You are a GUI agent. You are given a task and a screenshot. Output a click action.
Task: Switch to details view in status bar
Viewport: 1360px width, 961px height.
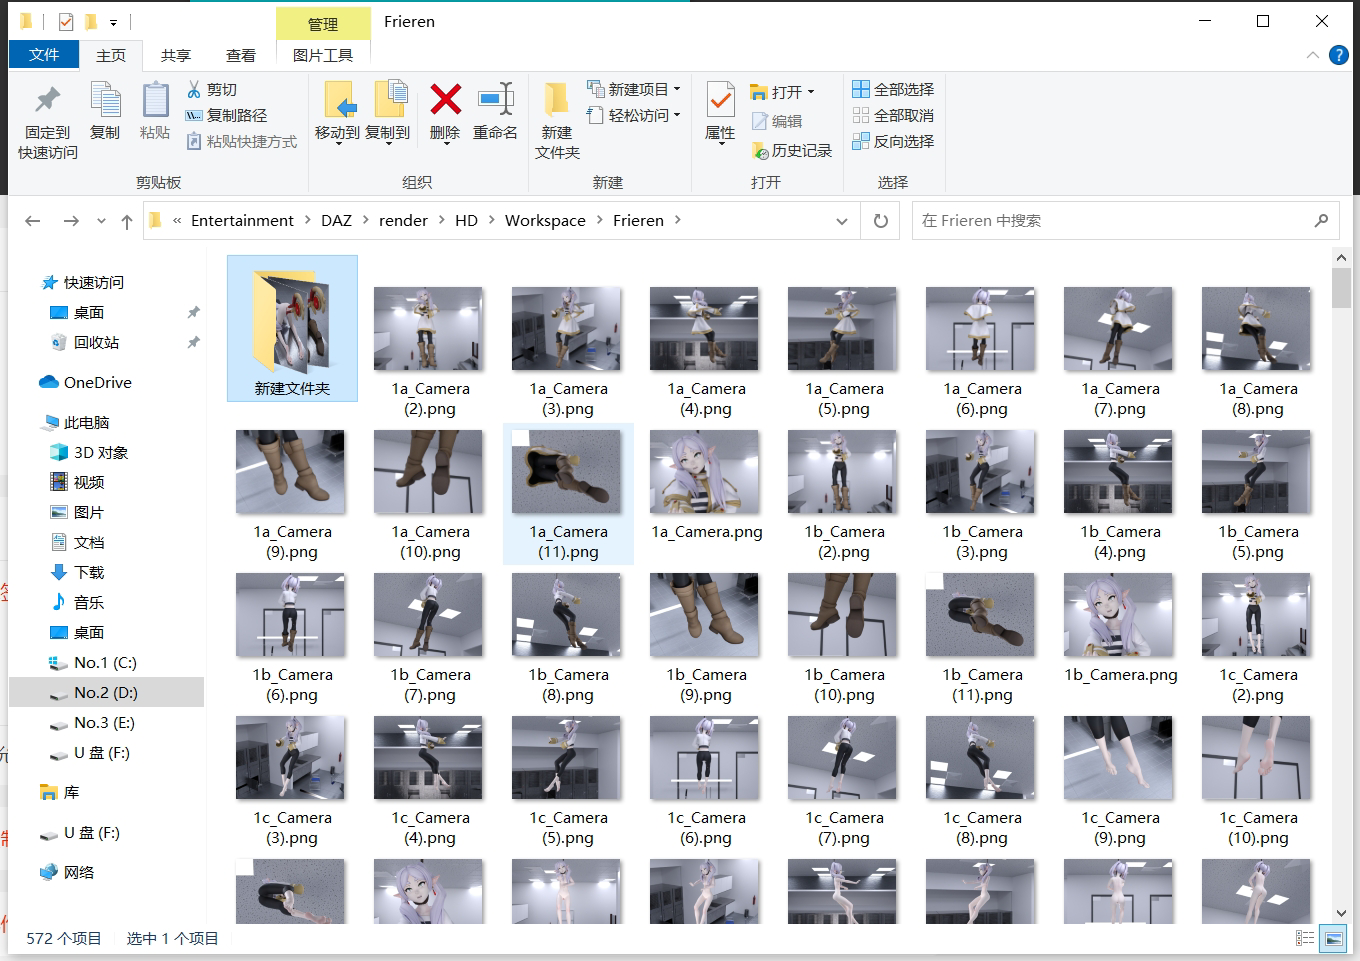[x=1305, y=938]
